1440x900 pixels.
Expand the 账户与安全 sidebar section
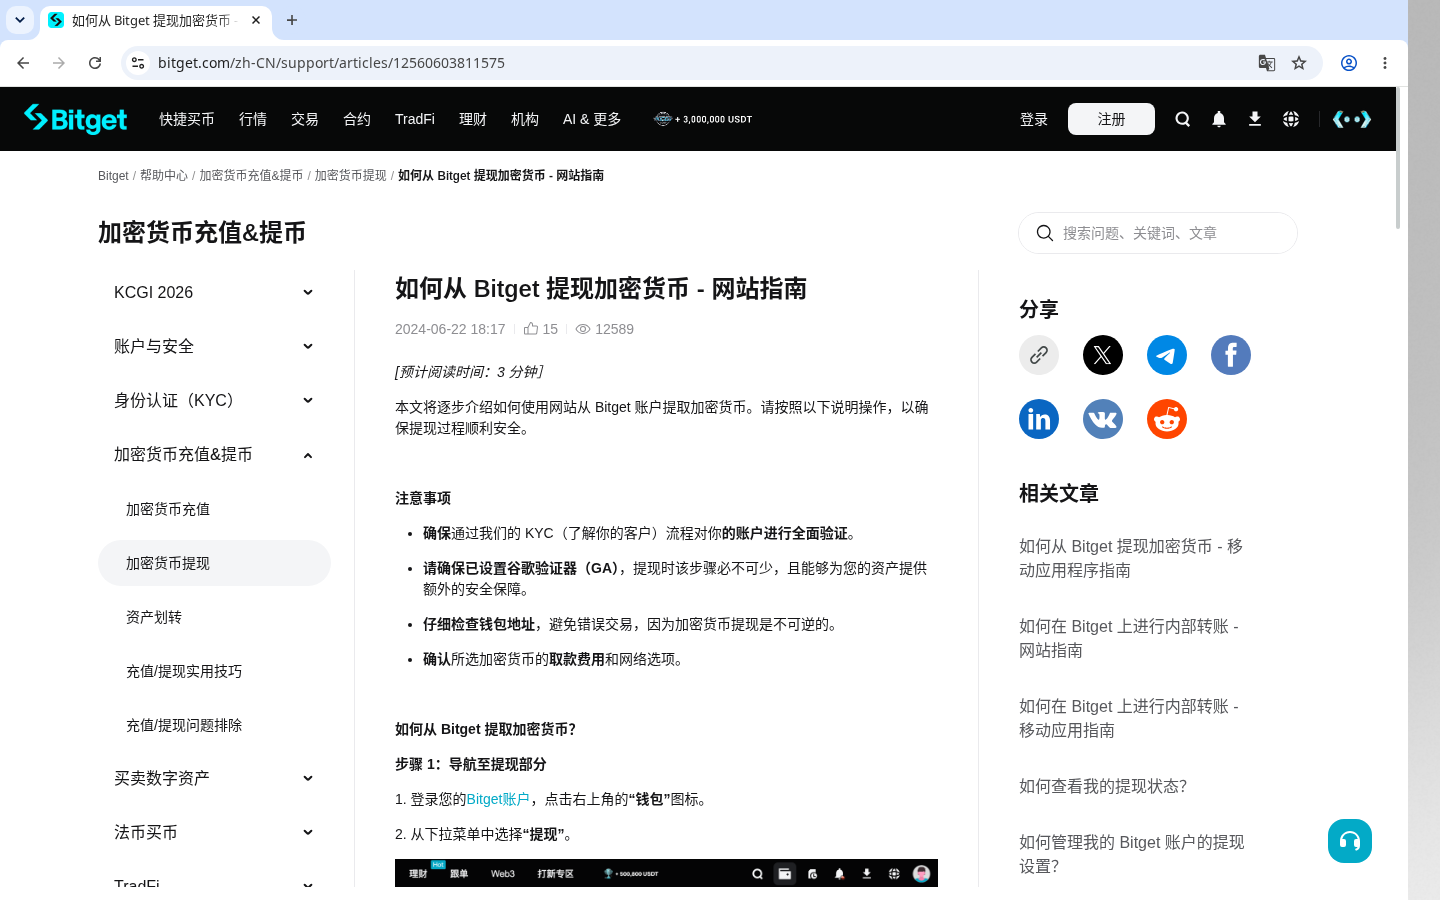pos(214,346)
